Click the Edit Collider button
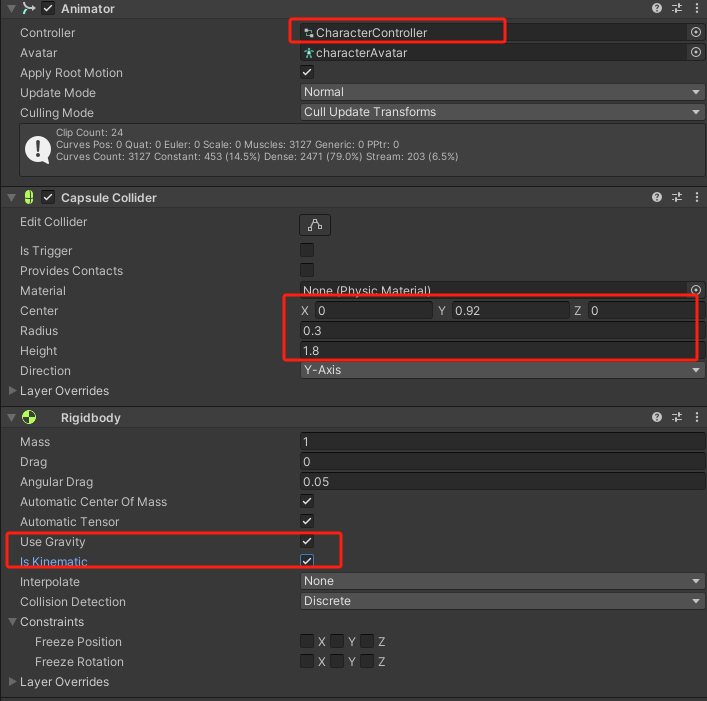The height and width of the screenshot is (701, 707). click(315, 225)
